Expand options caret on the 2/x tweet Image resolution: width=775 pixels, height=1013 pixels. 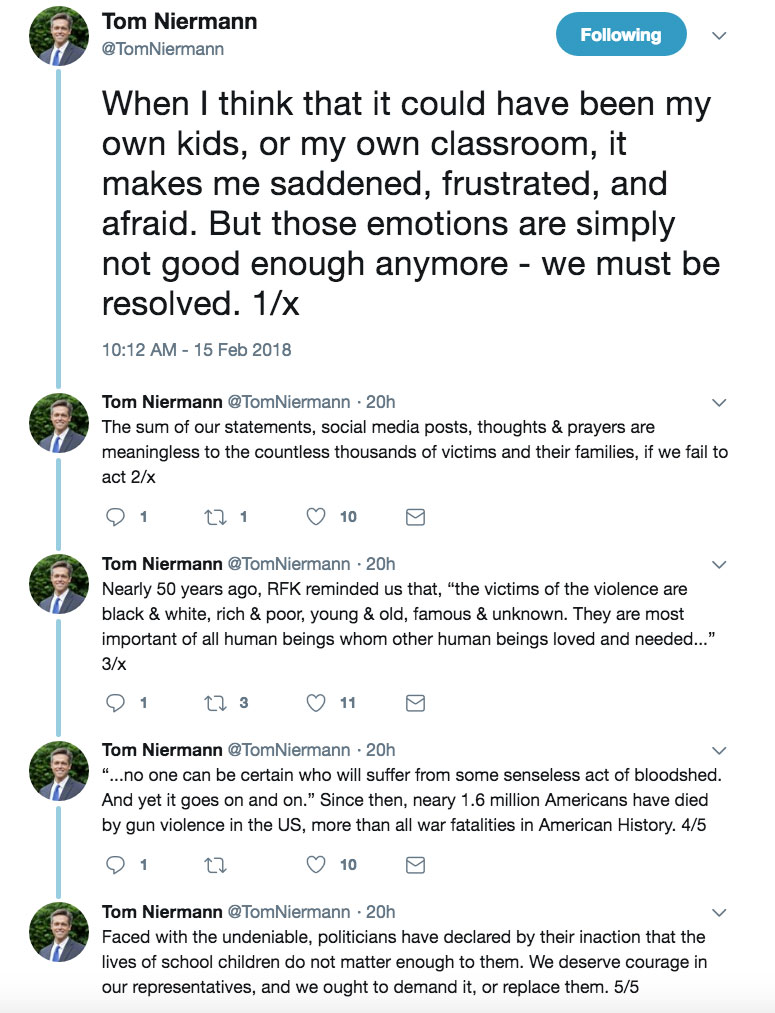[718, 403]
